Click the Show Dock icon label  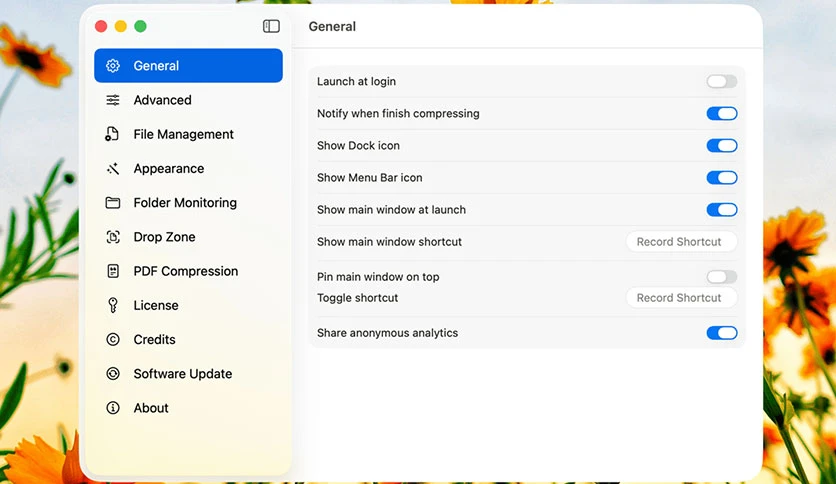click(x=358, y=146)
